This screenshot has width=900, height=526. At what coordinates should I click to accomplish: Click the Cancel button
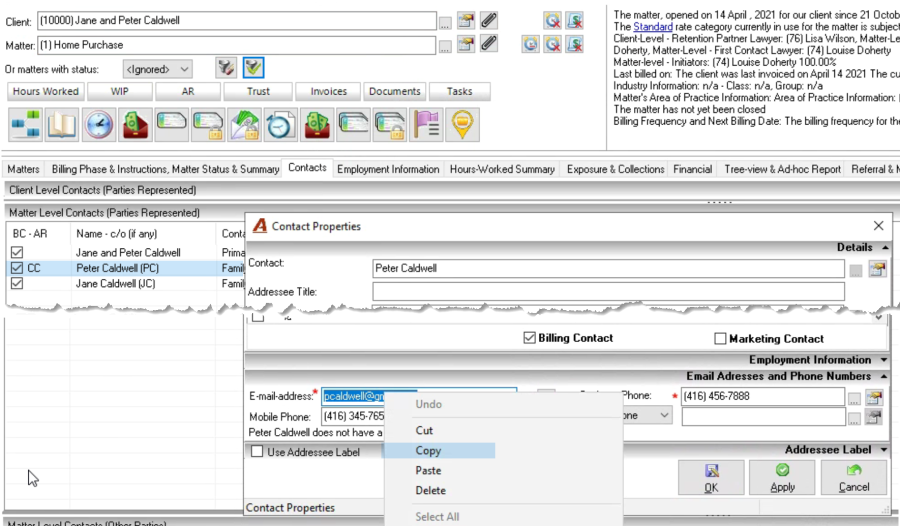click(854, 477)
